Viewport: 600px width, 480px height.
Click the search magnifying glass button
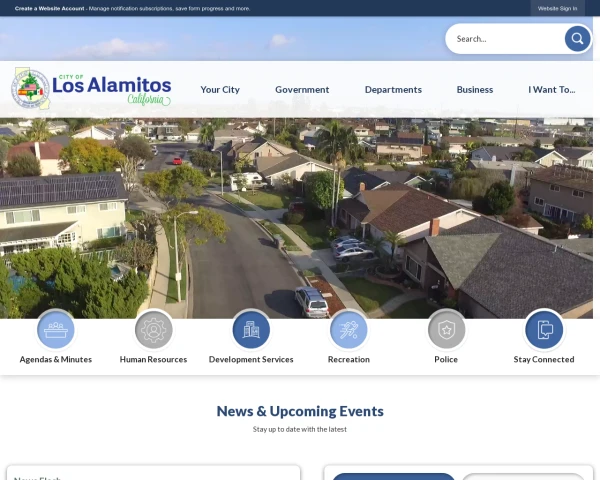pyautogui.click(x=577, y=39)
